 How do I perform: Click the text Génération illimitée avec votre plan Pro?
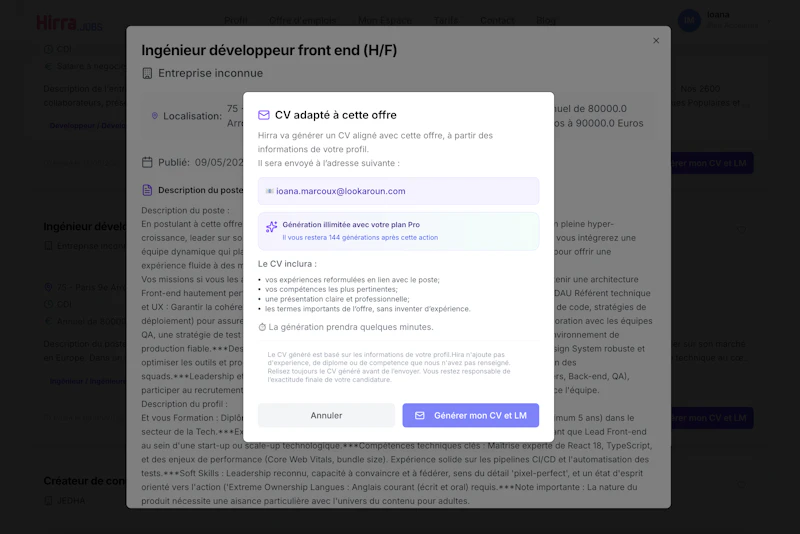tap(351, 224)
